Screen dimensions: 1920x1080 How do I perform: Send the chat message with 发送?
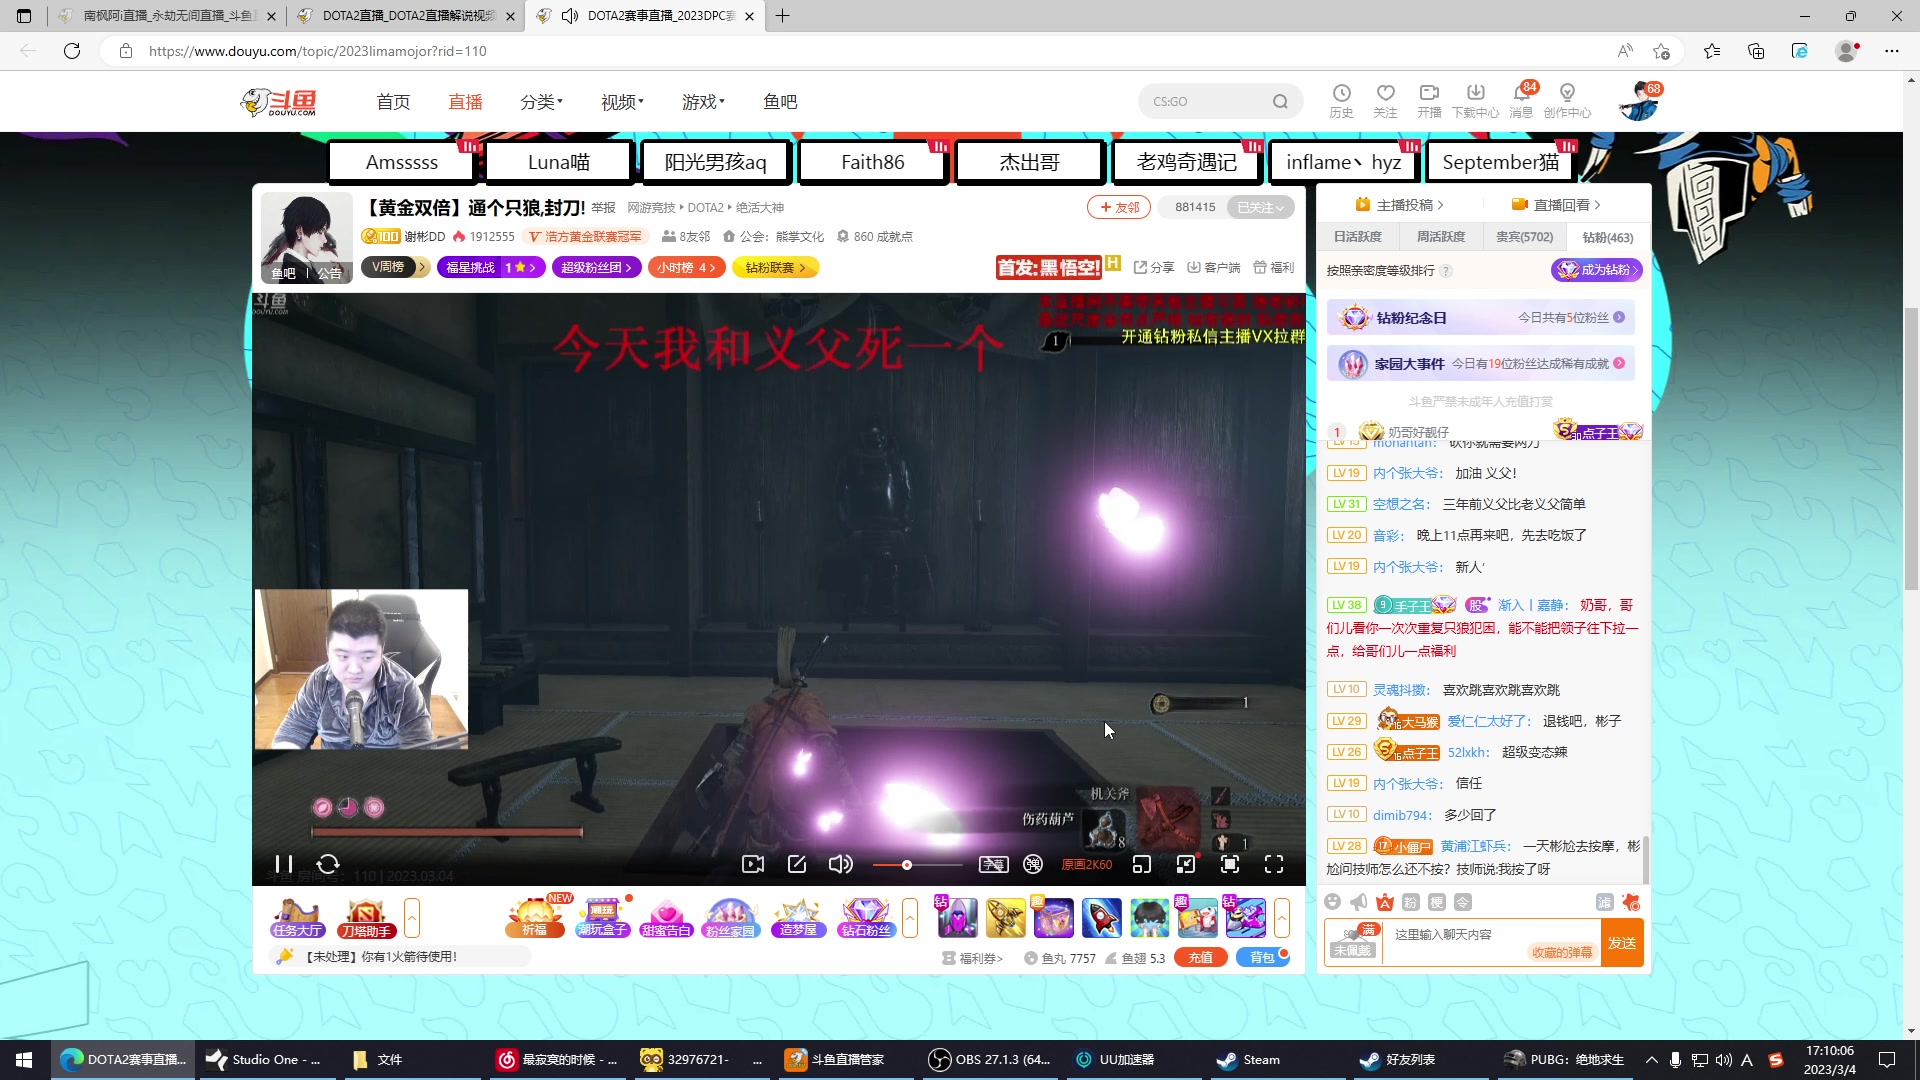tap(1622, 943)
